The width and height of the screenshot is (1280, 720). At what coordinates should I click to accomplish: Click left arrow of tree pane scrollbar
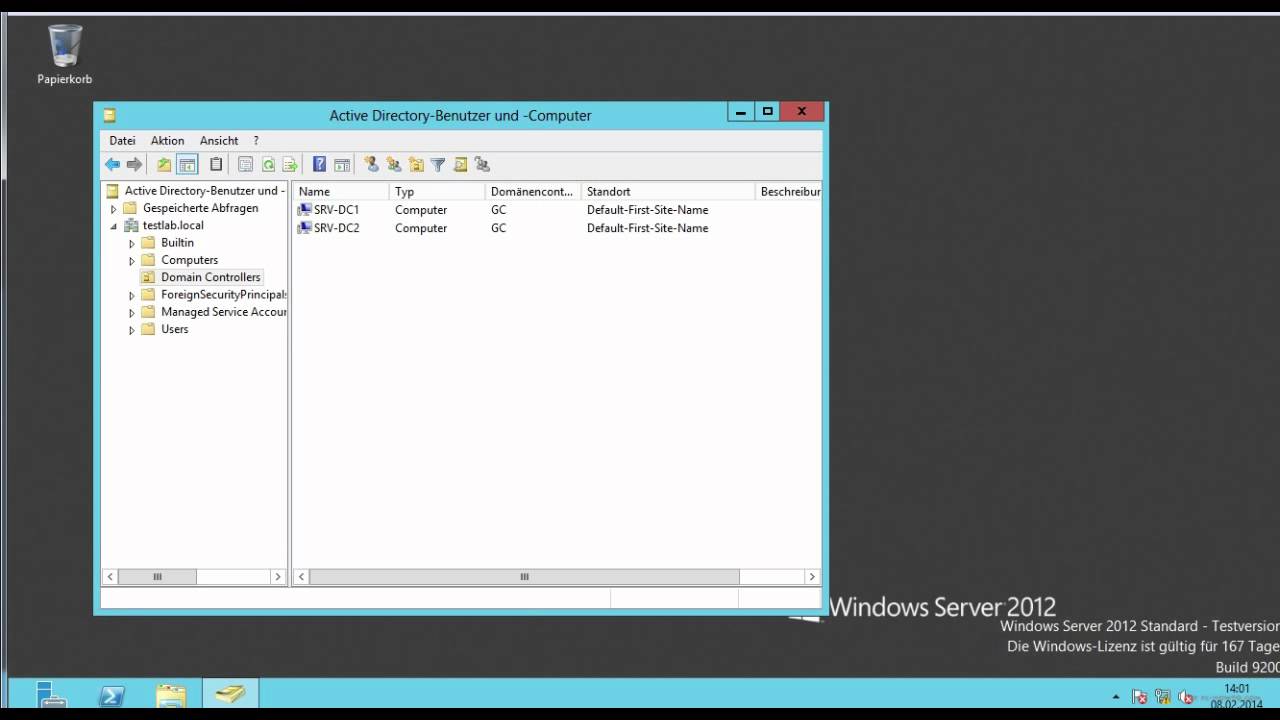111,577
